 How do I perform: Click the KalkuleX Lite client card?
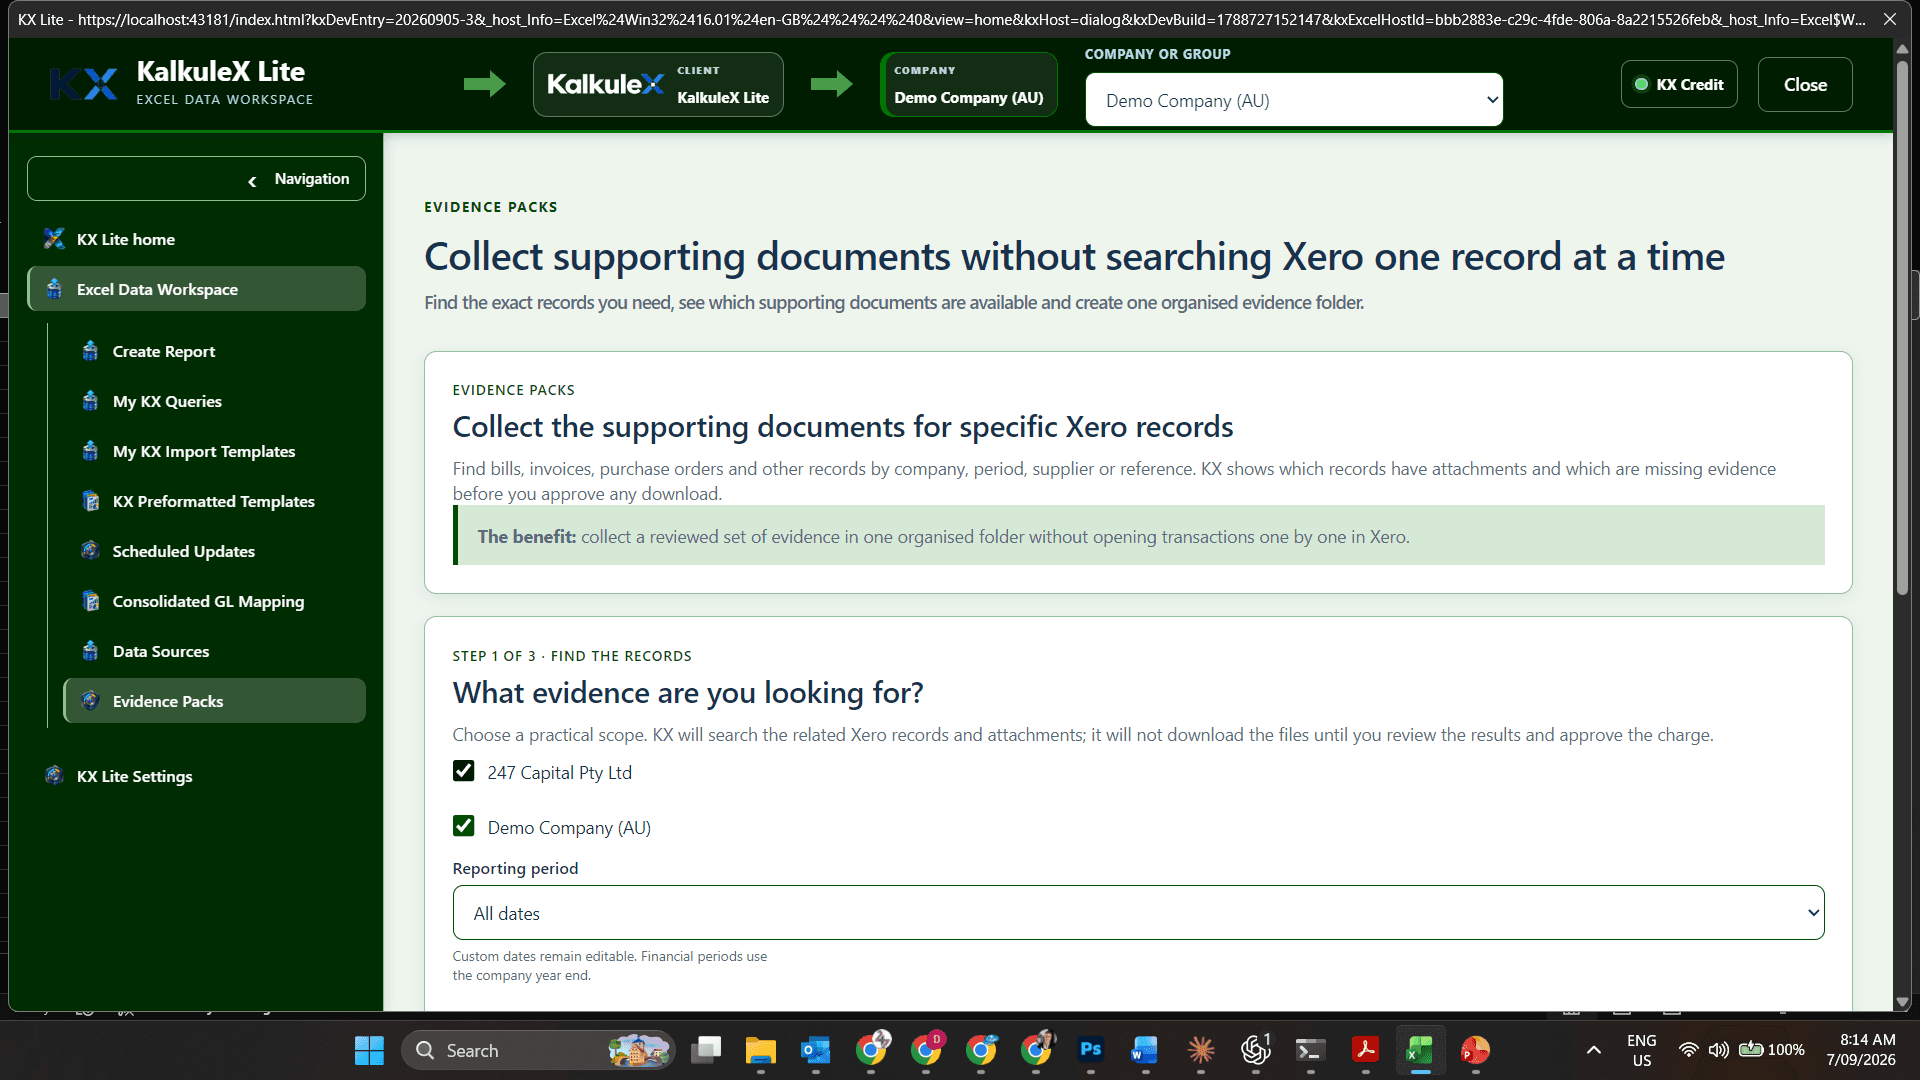click(658, 85)
